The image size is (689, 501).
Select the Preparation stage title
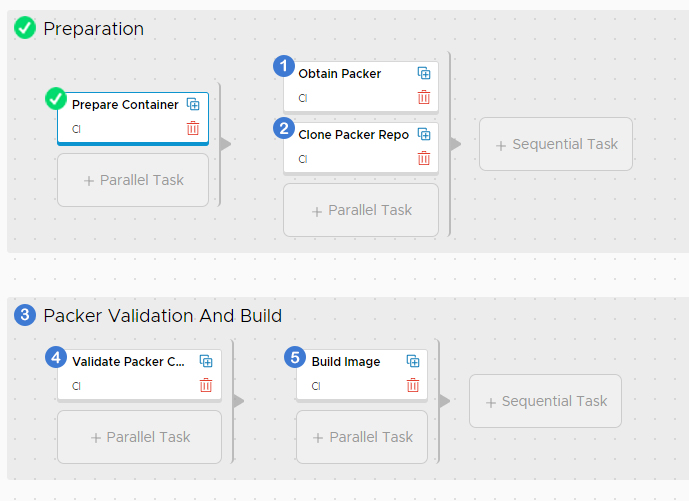pyautogui.click(x=93, y=29)
